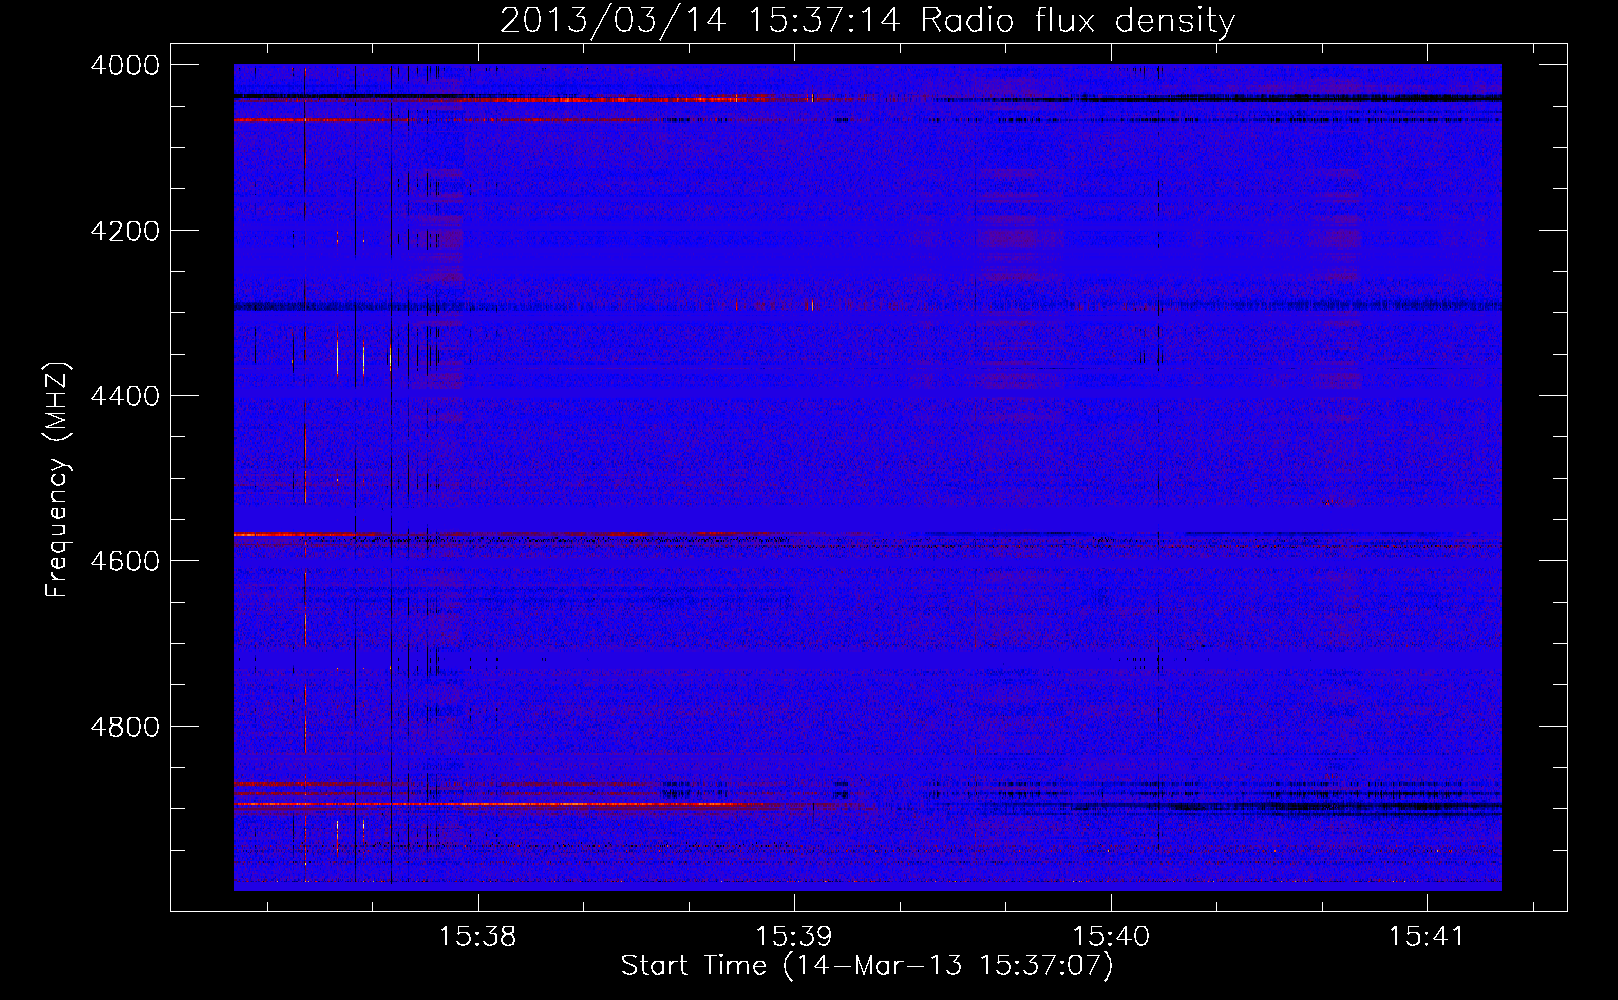Select the 4800 frequency axis label
1618x1000 pixels.
(x=125, y=726)
